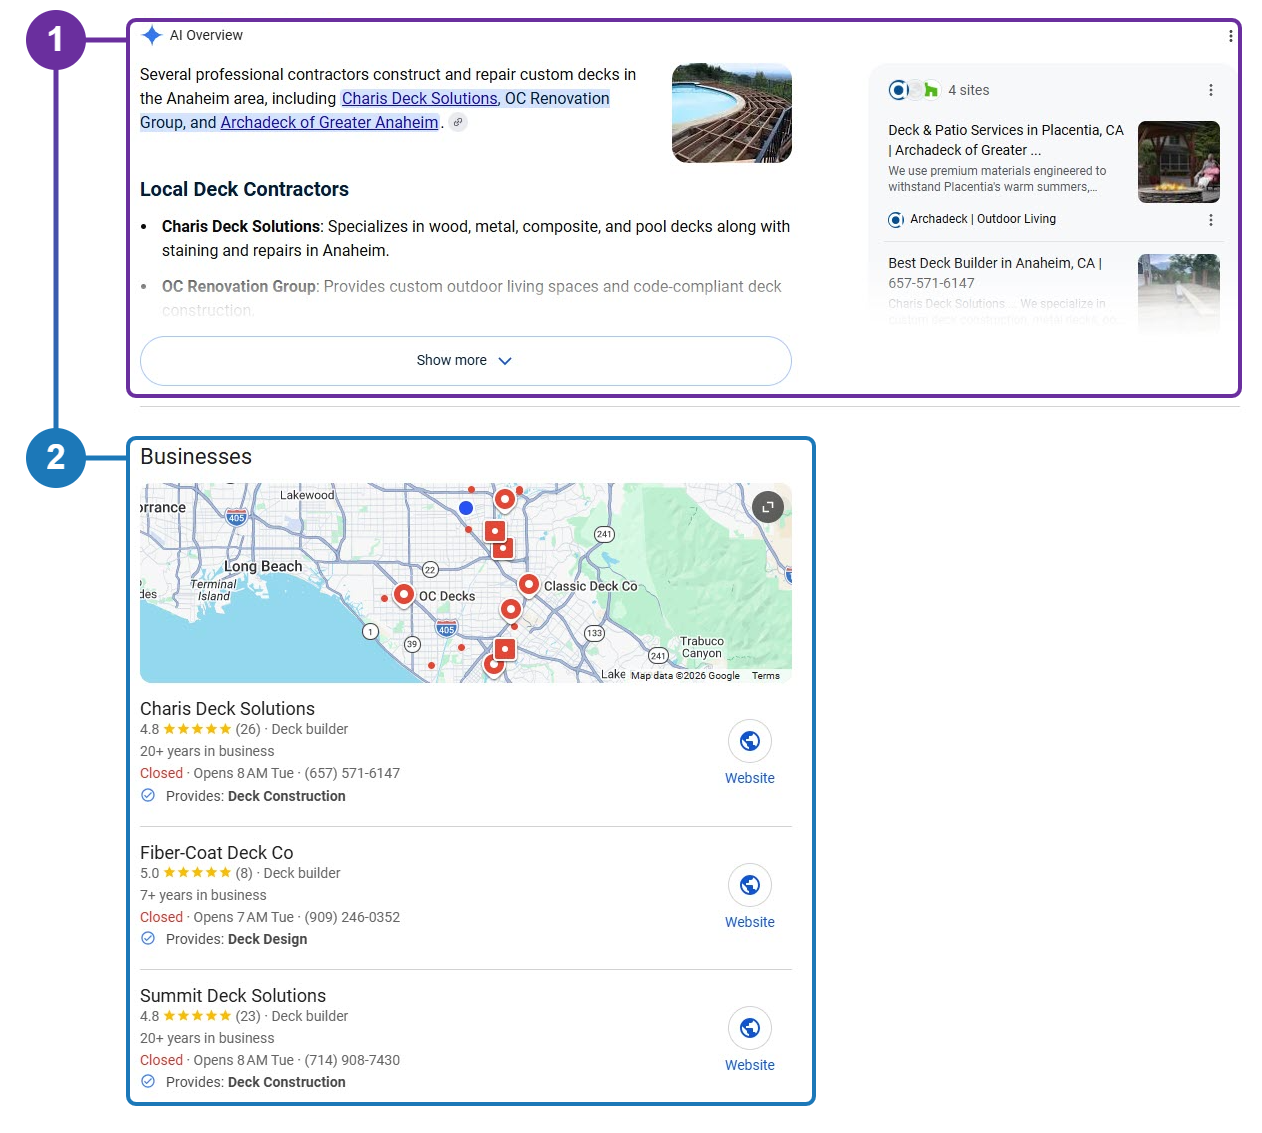
Task: Click the Long Beach label on map
Action: tap(263, 566)
